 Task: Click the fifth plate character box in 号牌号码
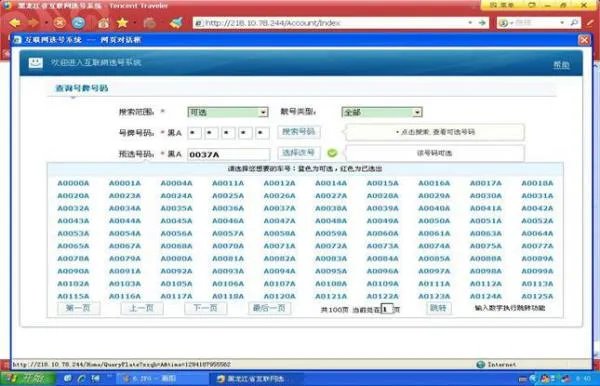click(x=262, y=133)
